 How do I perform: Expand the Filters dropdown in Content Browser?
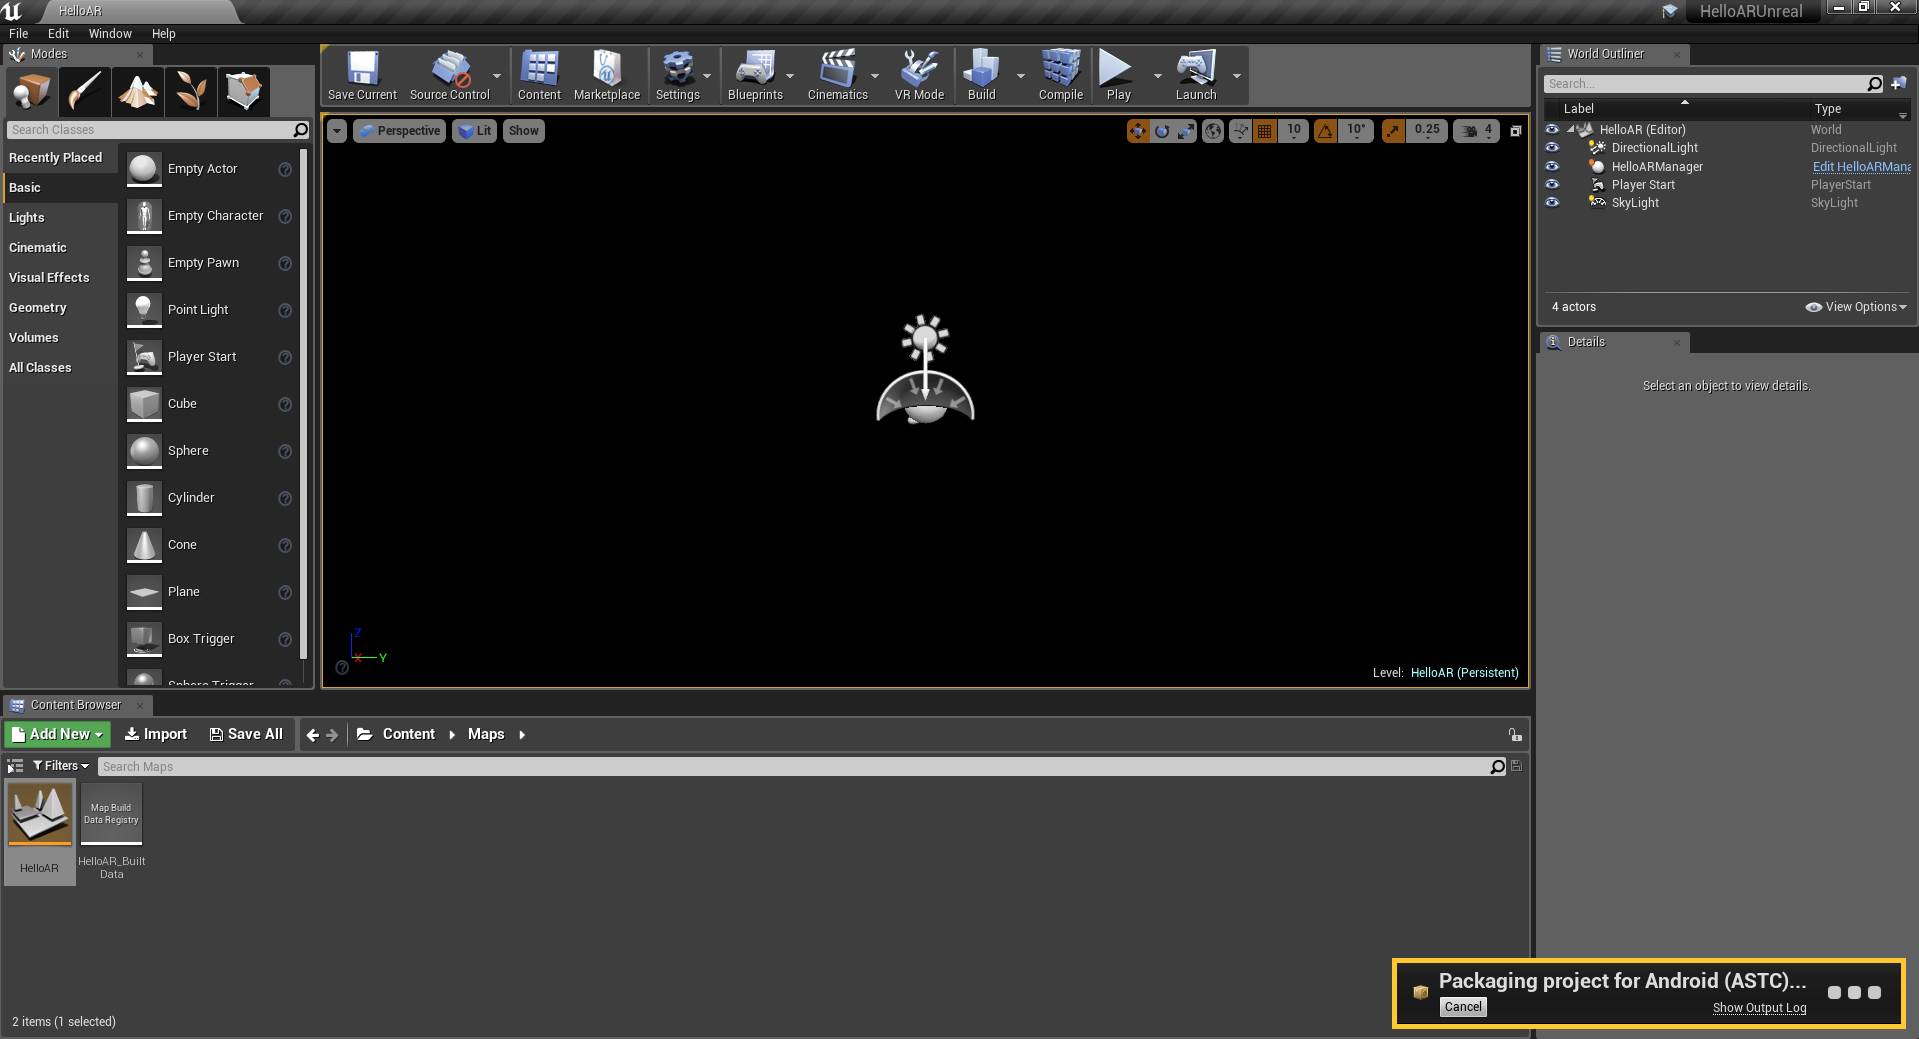click(61, 766)
